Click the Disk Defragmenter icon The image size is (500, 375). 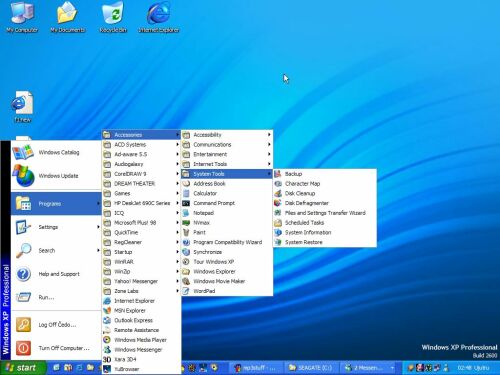pyautogui.click(x=278, y=203)
